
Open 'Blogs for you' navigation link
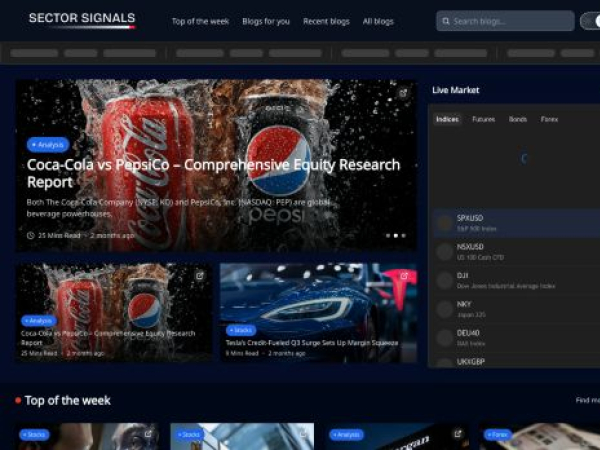(x=266, y=21)
